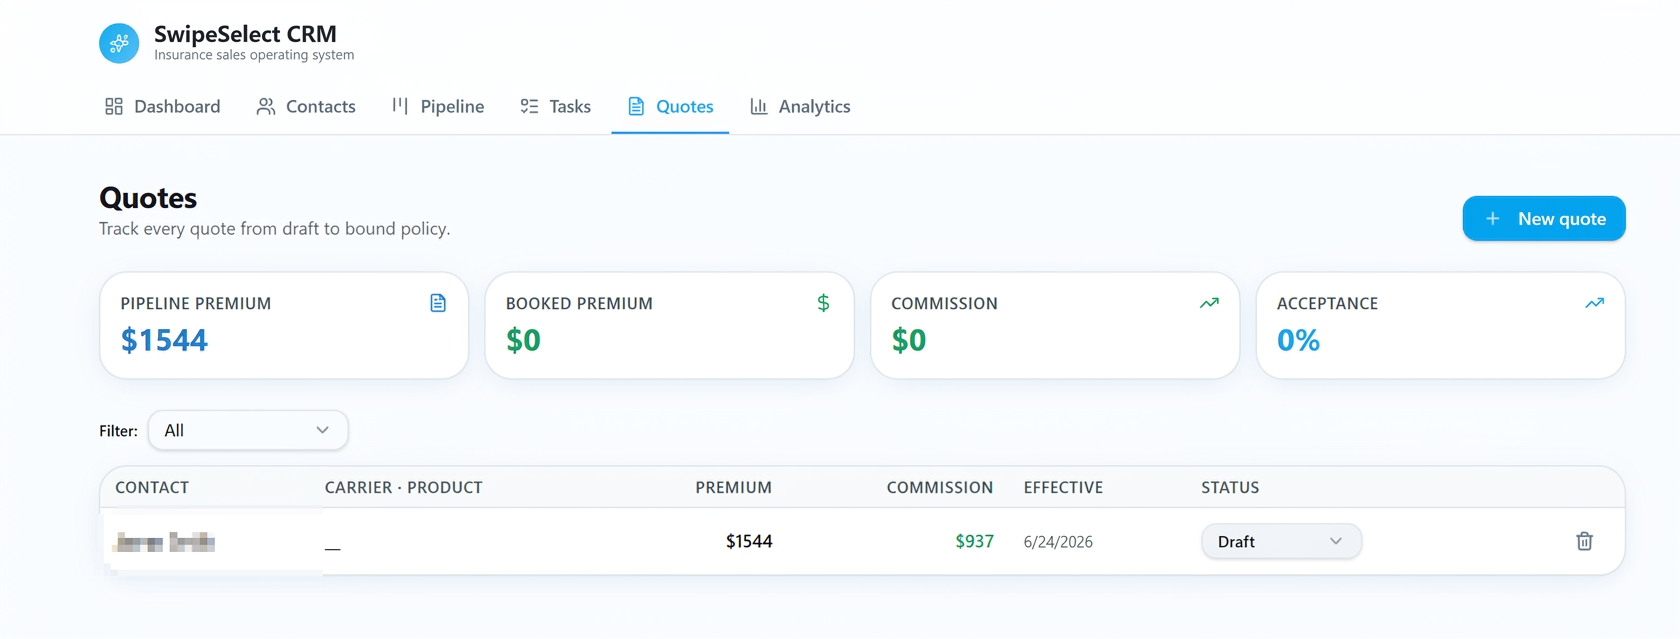Click the STATUS column header

click(x=1230, y=487)
